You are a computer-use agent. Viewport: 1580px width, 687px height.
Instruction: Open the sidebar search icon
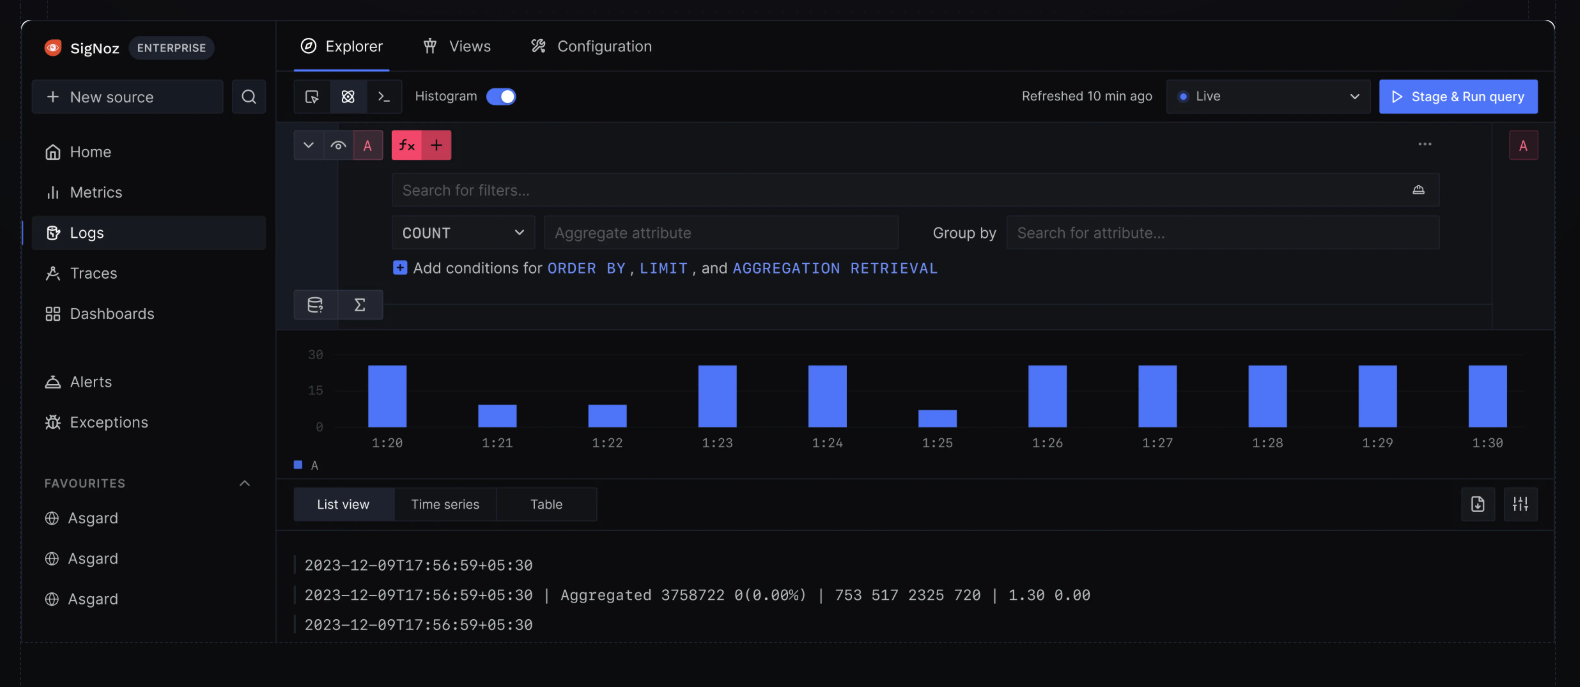click(x=249, y=97)
